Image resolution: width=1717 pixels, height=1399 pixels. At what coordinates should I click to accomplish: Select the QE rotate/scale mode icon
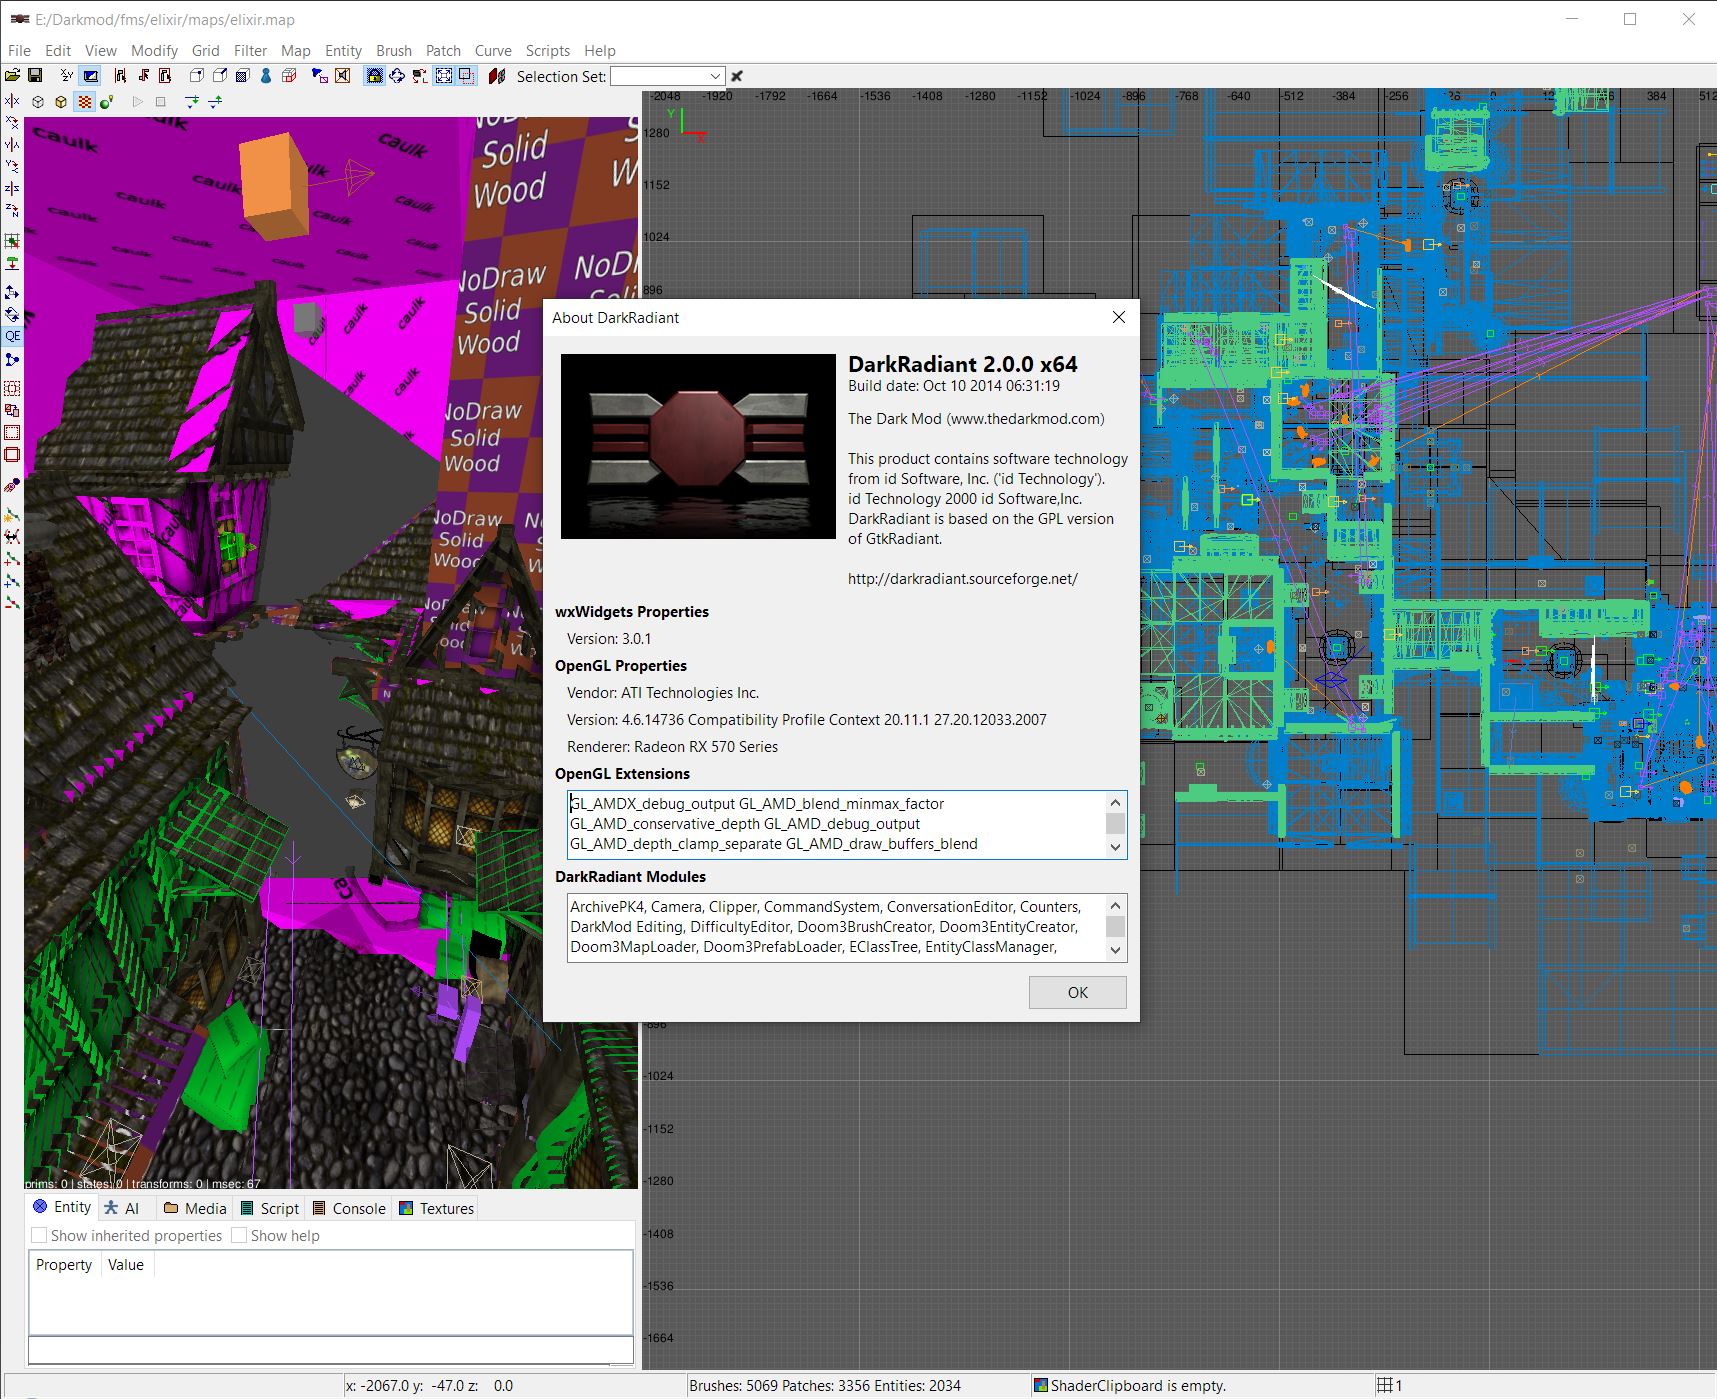[12, 336]
